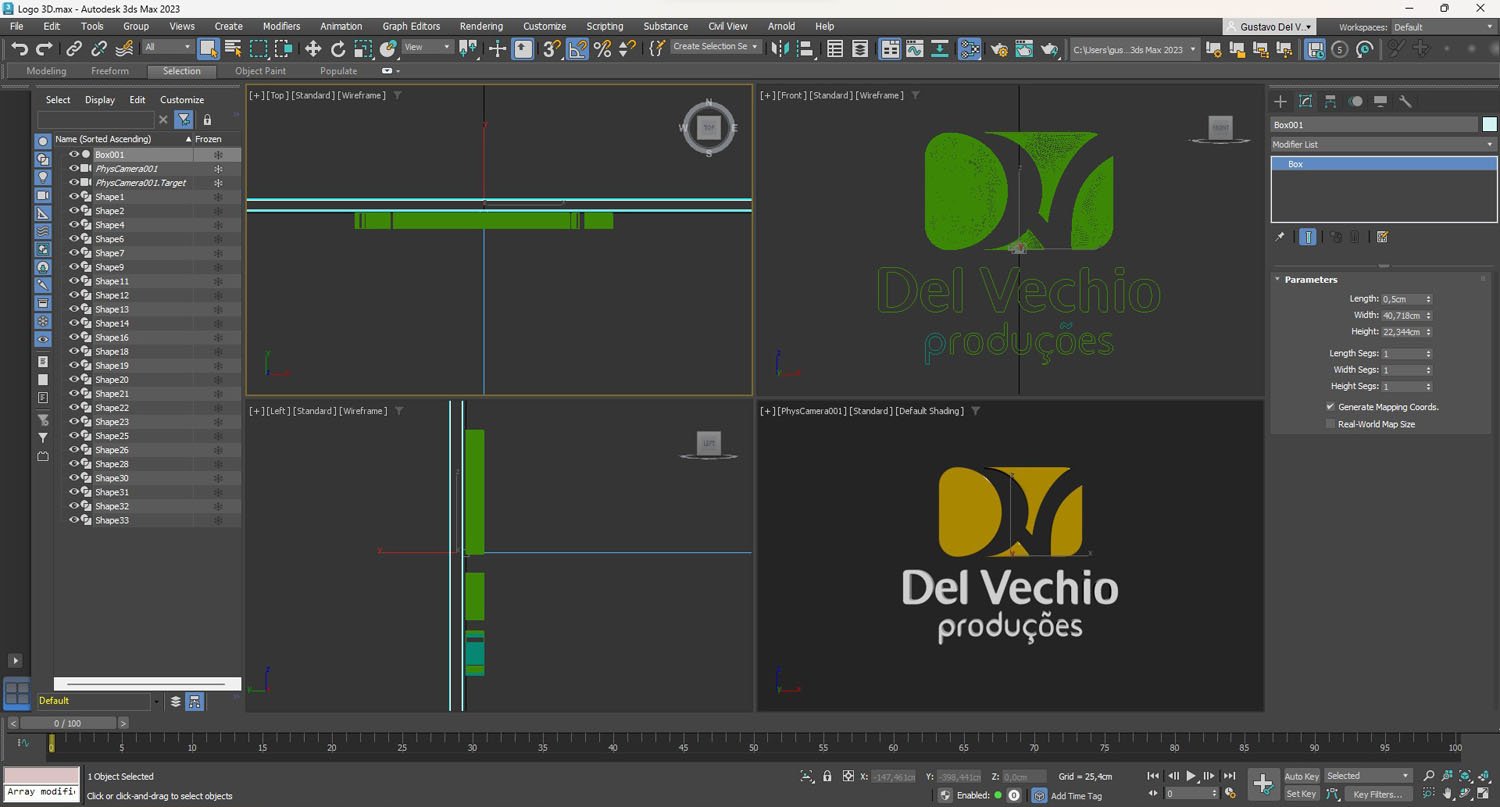
Task: Click the Undo arrow in main toolbar
Action: [19, 48]
